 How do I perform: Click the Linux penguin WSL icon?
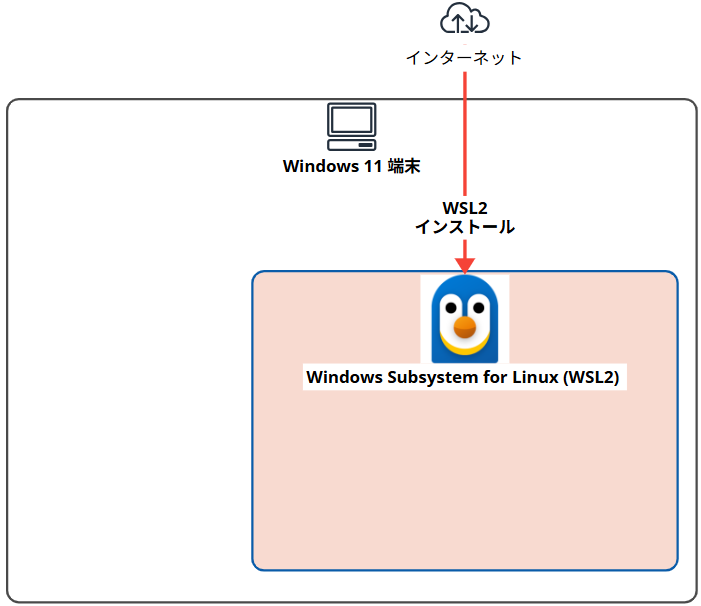pos(465,319)
